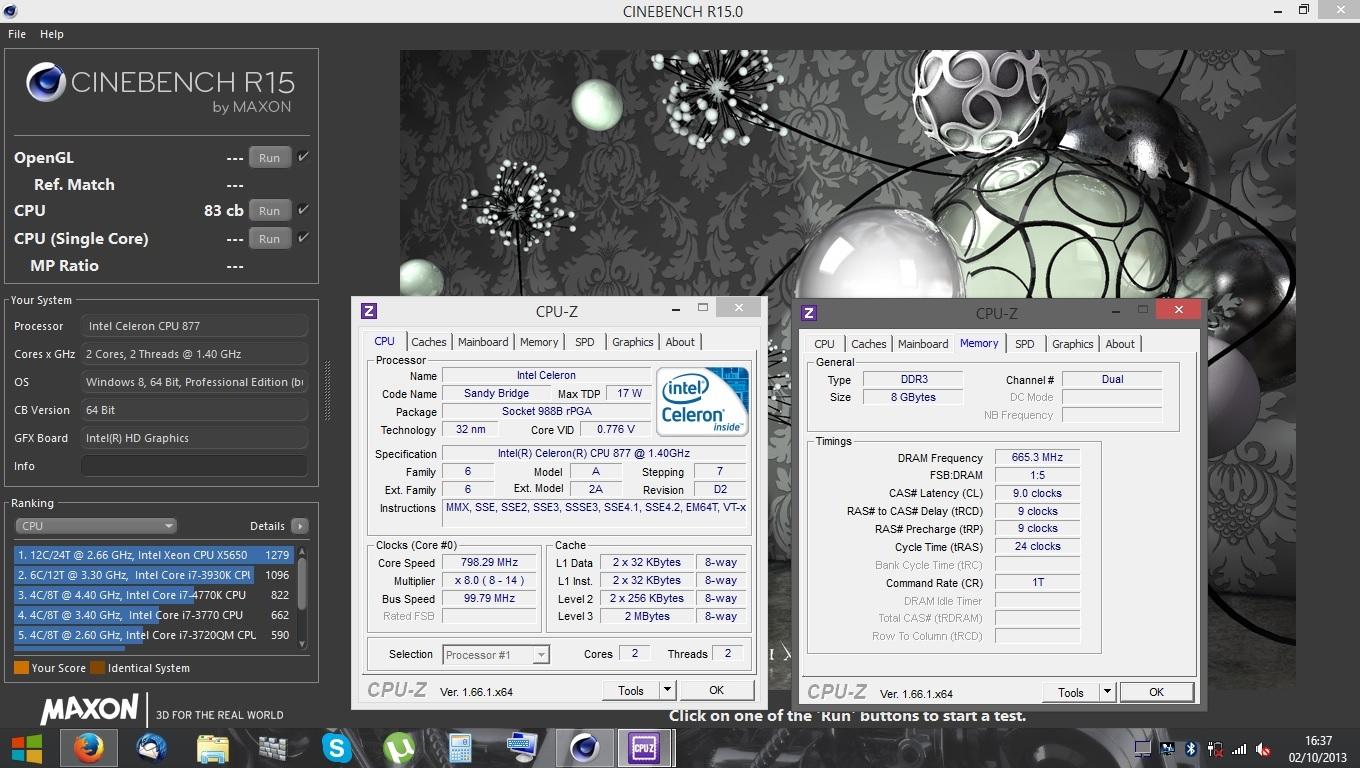The height and width of the screenshot is (768, 1360).
Task: Click OK in the CPU tab CPU-Z window
Action: click(x=716, y=690)
